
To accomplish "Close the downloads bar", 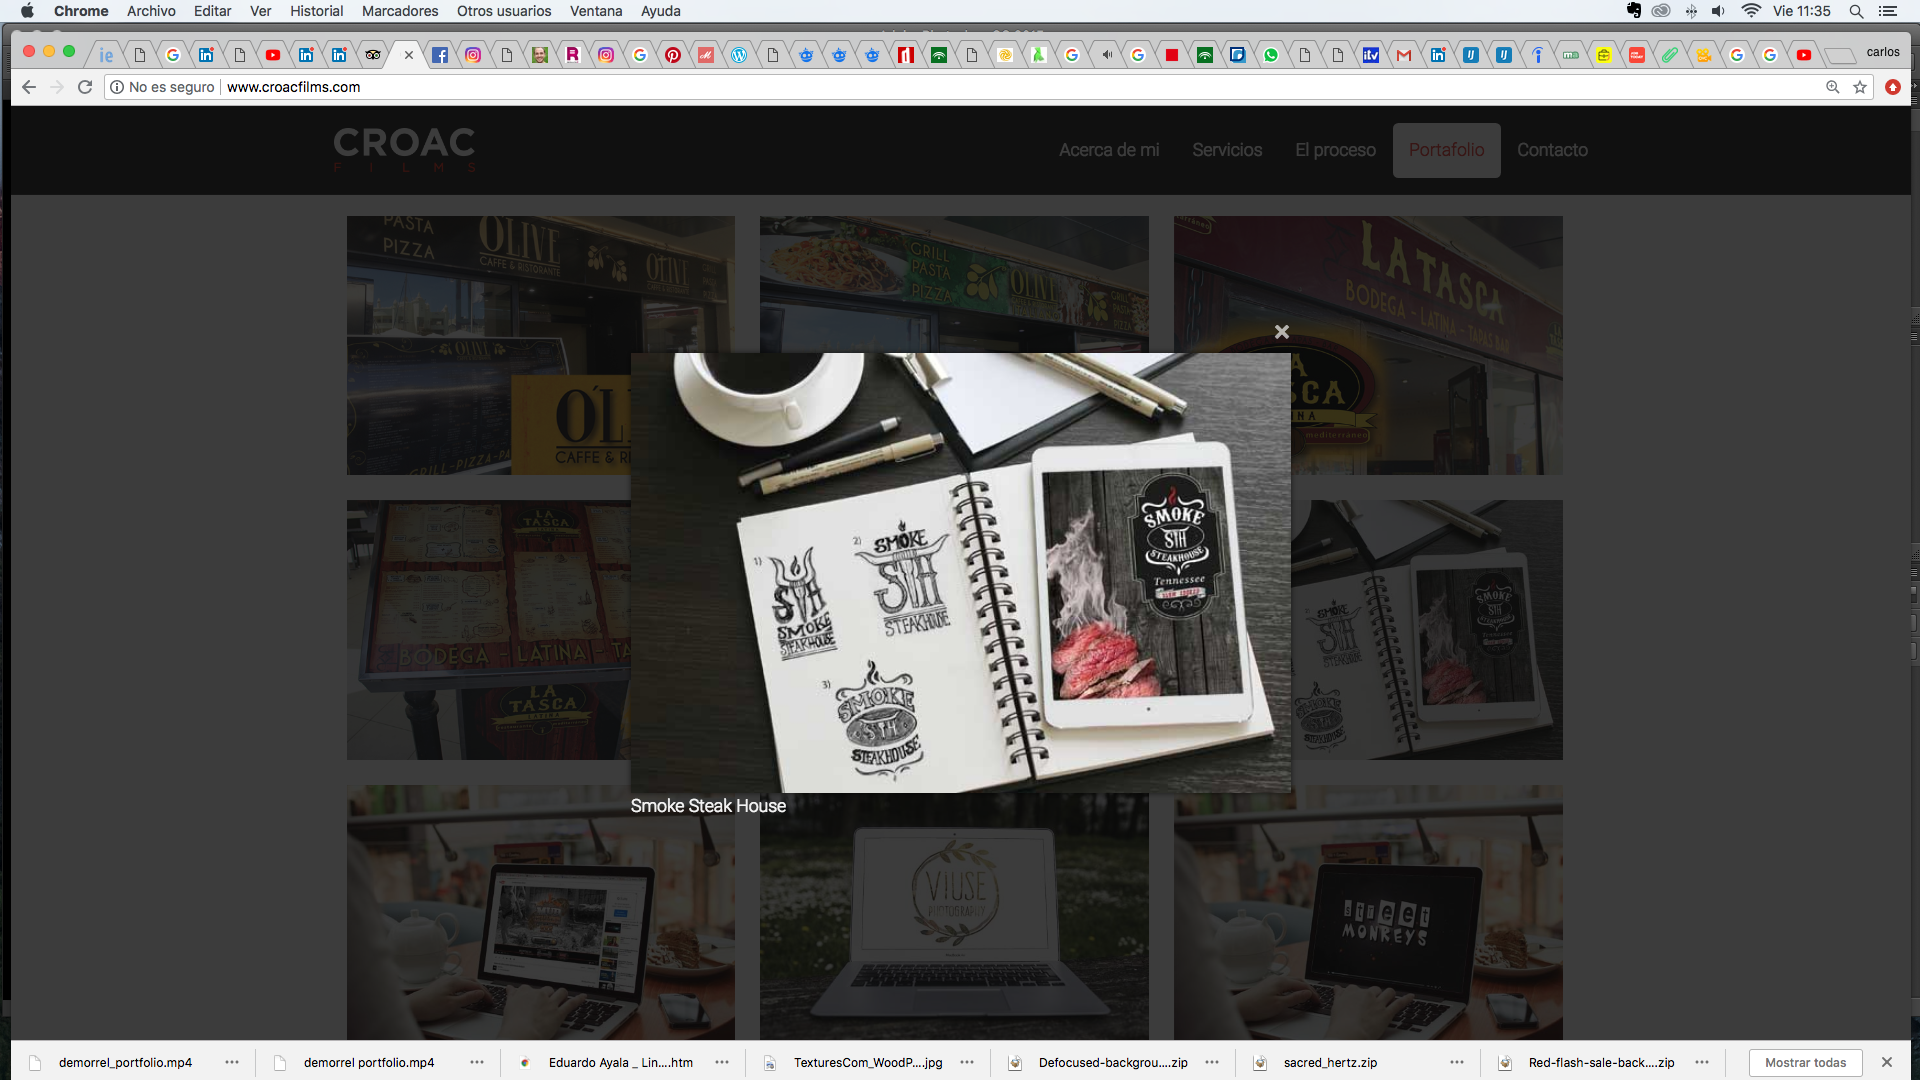I will [1887, 1063].
